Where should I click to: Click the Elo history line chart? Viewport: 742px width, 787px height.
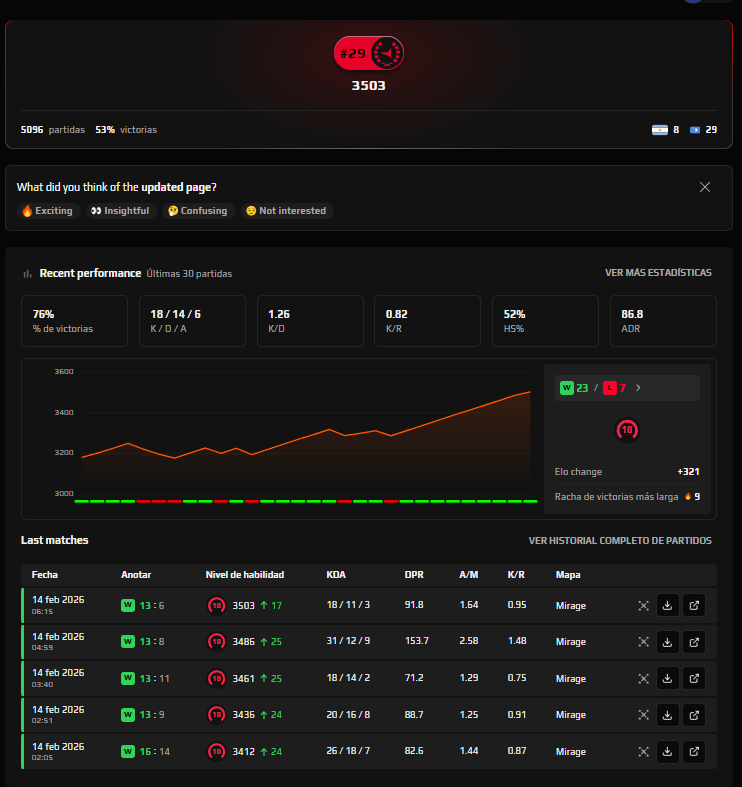(x=306, y=437)
